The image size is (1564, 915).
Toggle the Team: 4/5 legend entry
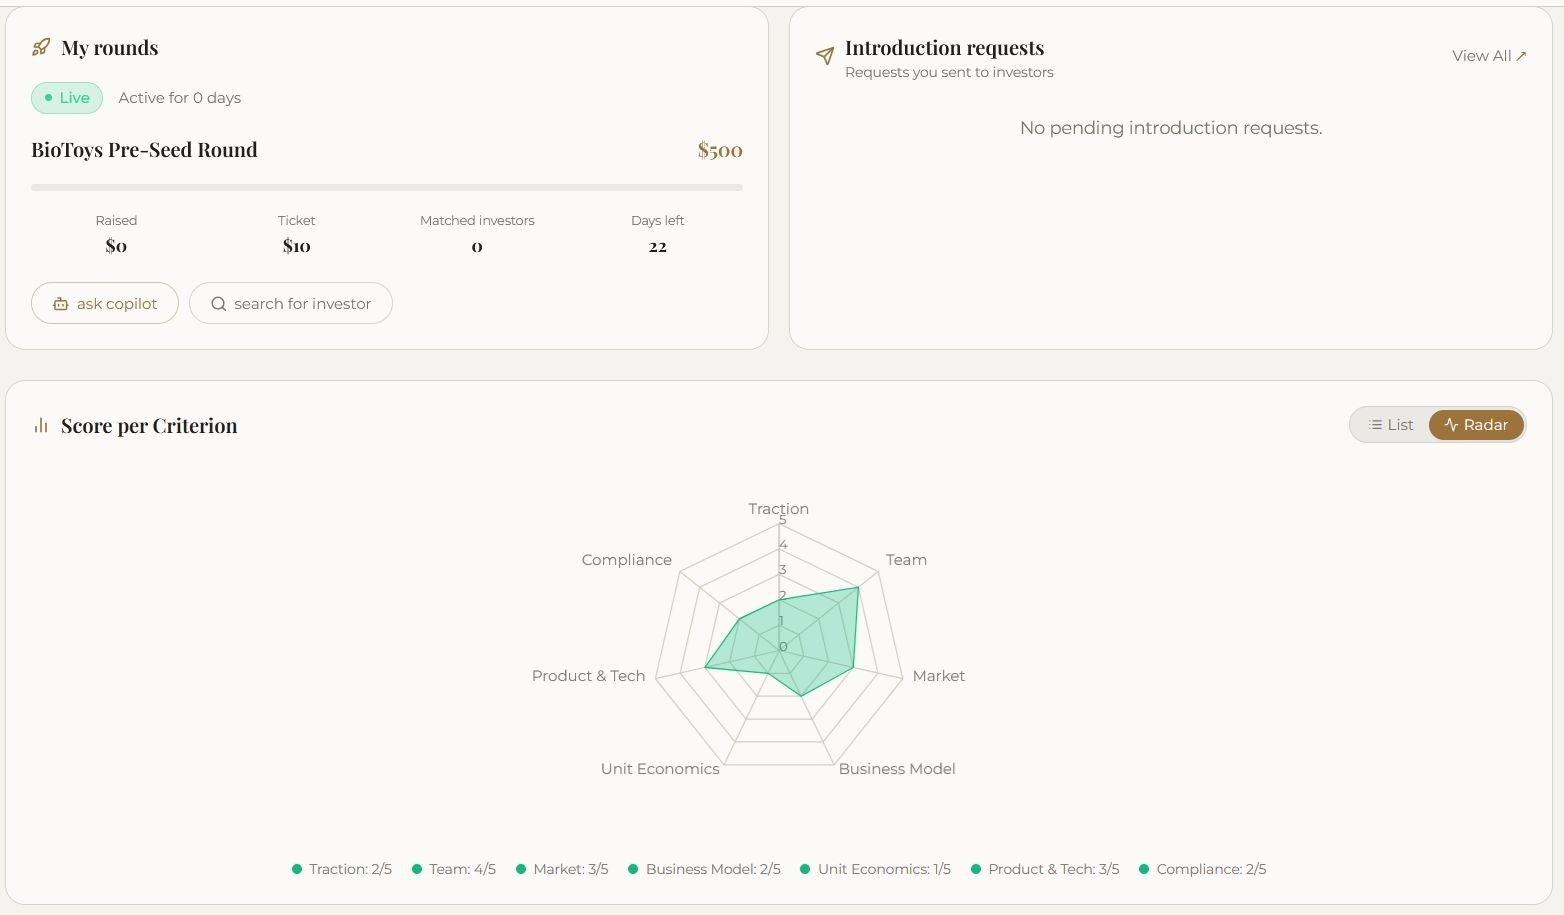454,869
